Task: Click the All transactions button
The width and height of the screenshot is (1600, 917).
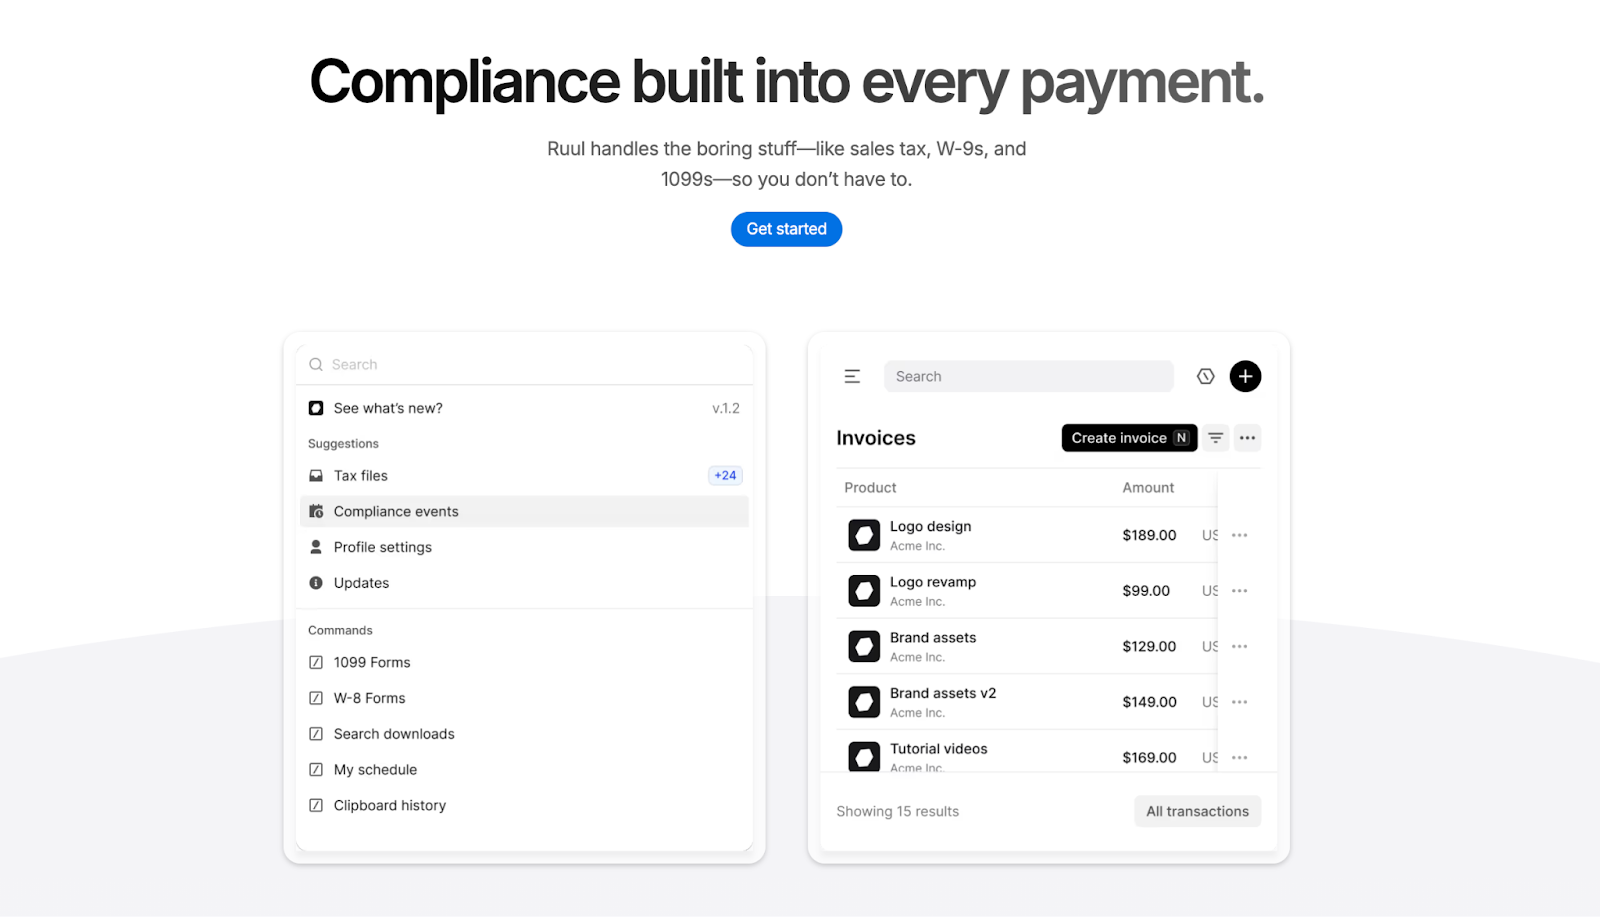Action: tap(1197, 811)
